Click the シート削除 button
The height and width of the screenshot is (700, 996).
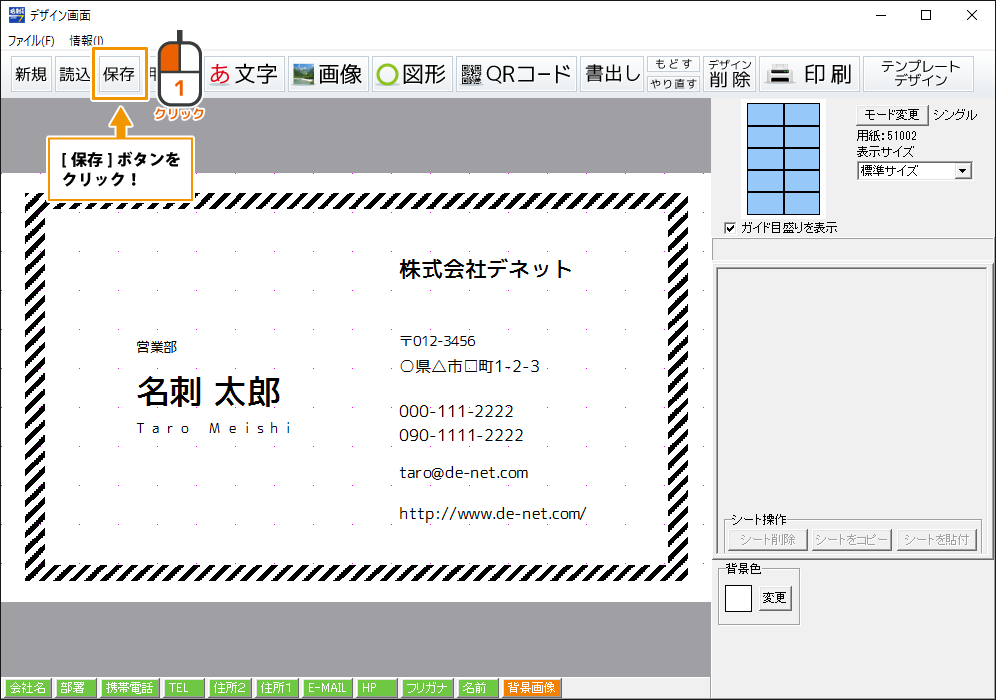pyautogui.click(x=767, y=540)
